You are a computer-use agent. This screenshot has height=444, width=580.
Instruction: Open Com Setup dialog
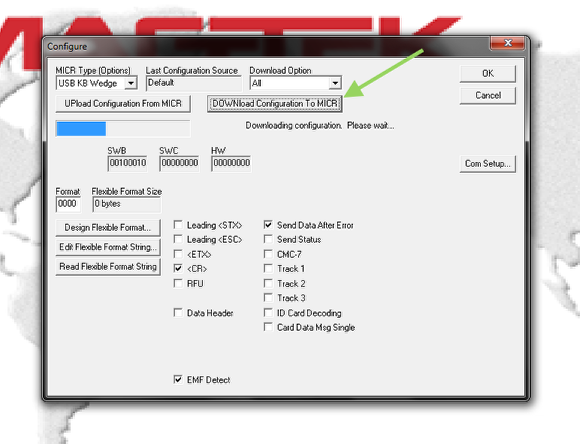coord(488,164)
